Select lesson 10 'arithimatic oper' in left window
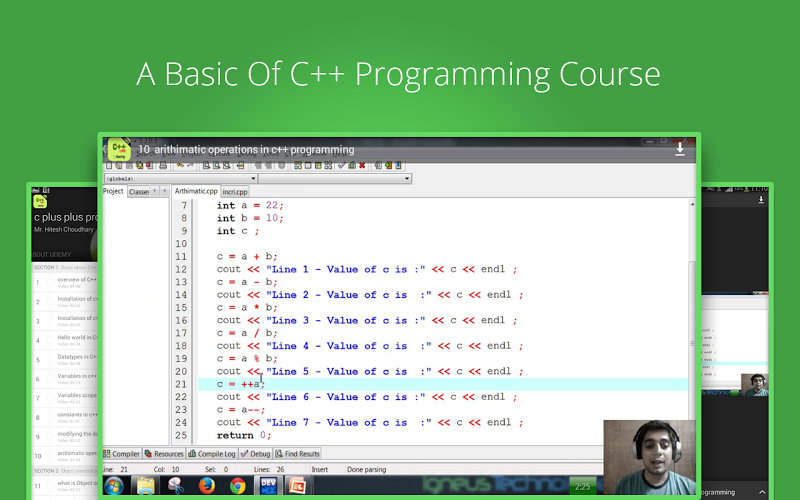Image resolution: width=800 pixels, height=500 pixels. coord(65,456)
